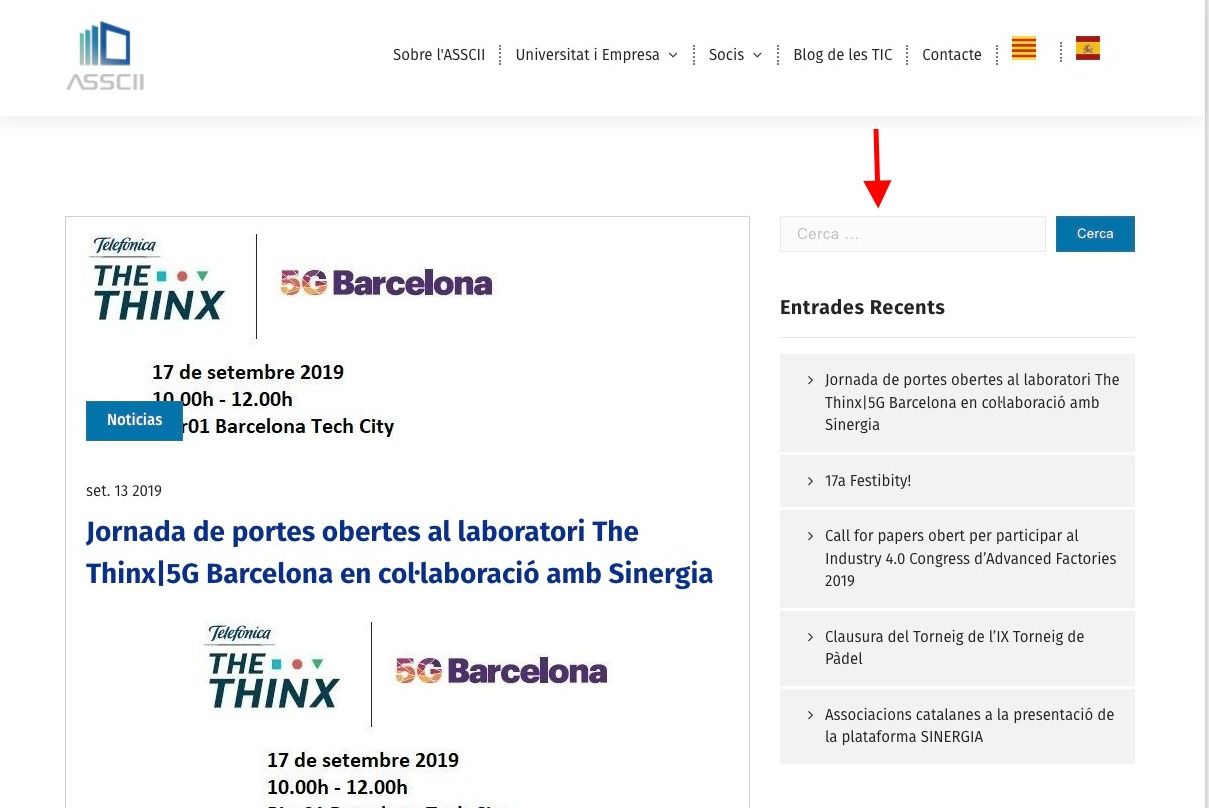Image resolution: width=1209 pixels, height=808 pixels.
Task: Open recent entry Call for papers obert
Action: 970,558
